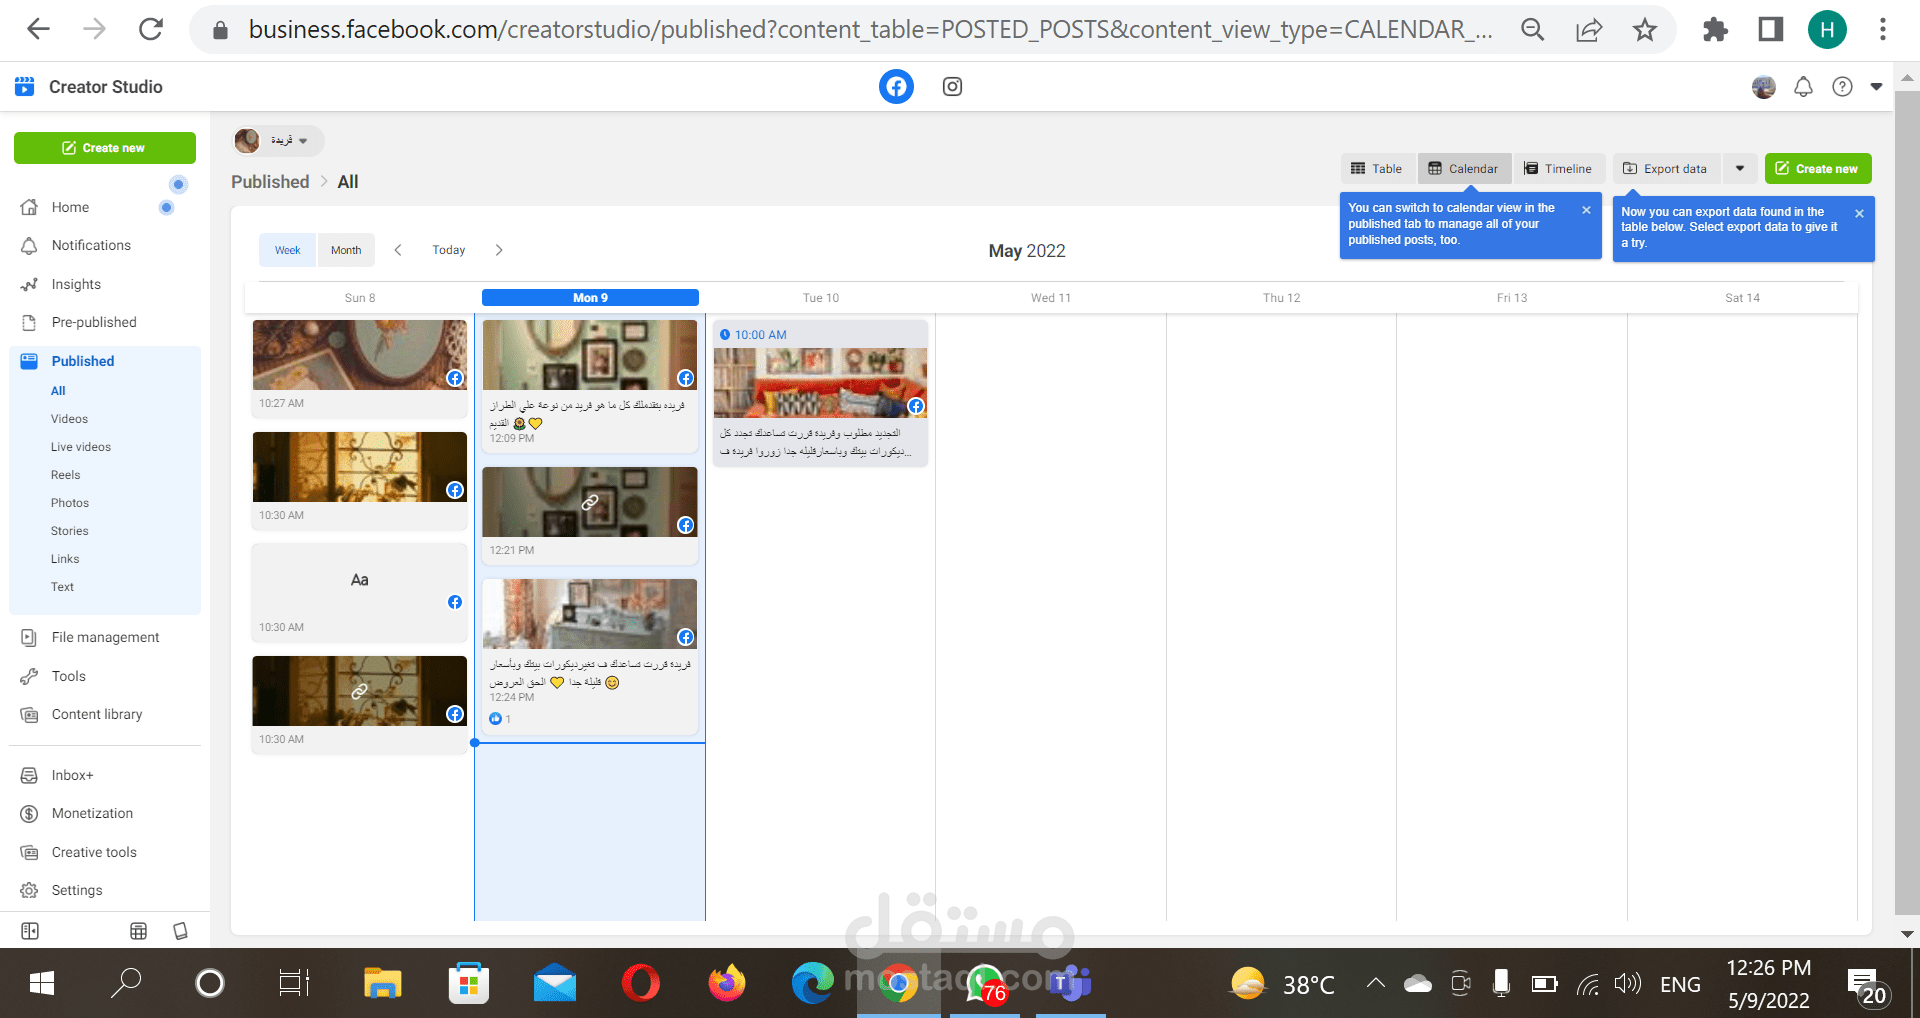Viewport: 1920px width, 1018px height.
Task: Open the account dropdown arrow in top bar
Action: (x=1876, y=87)
